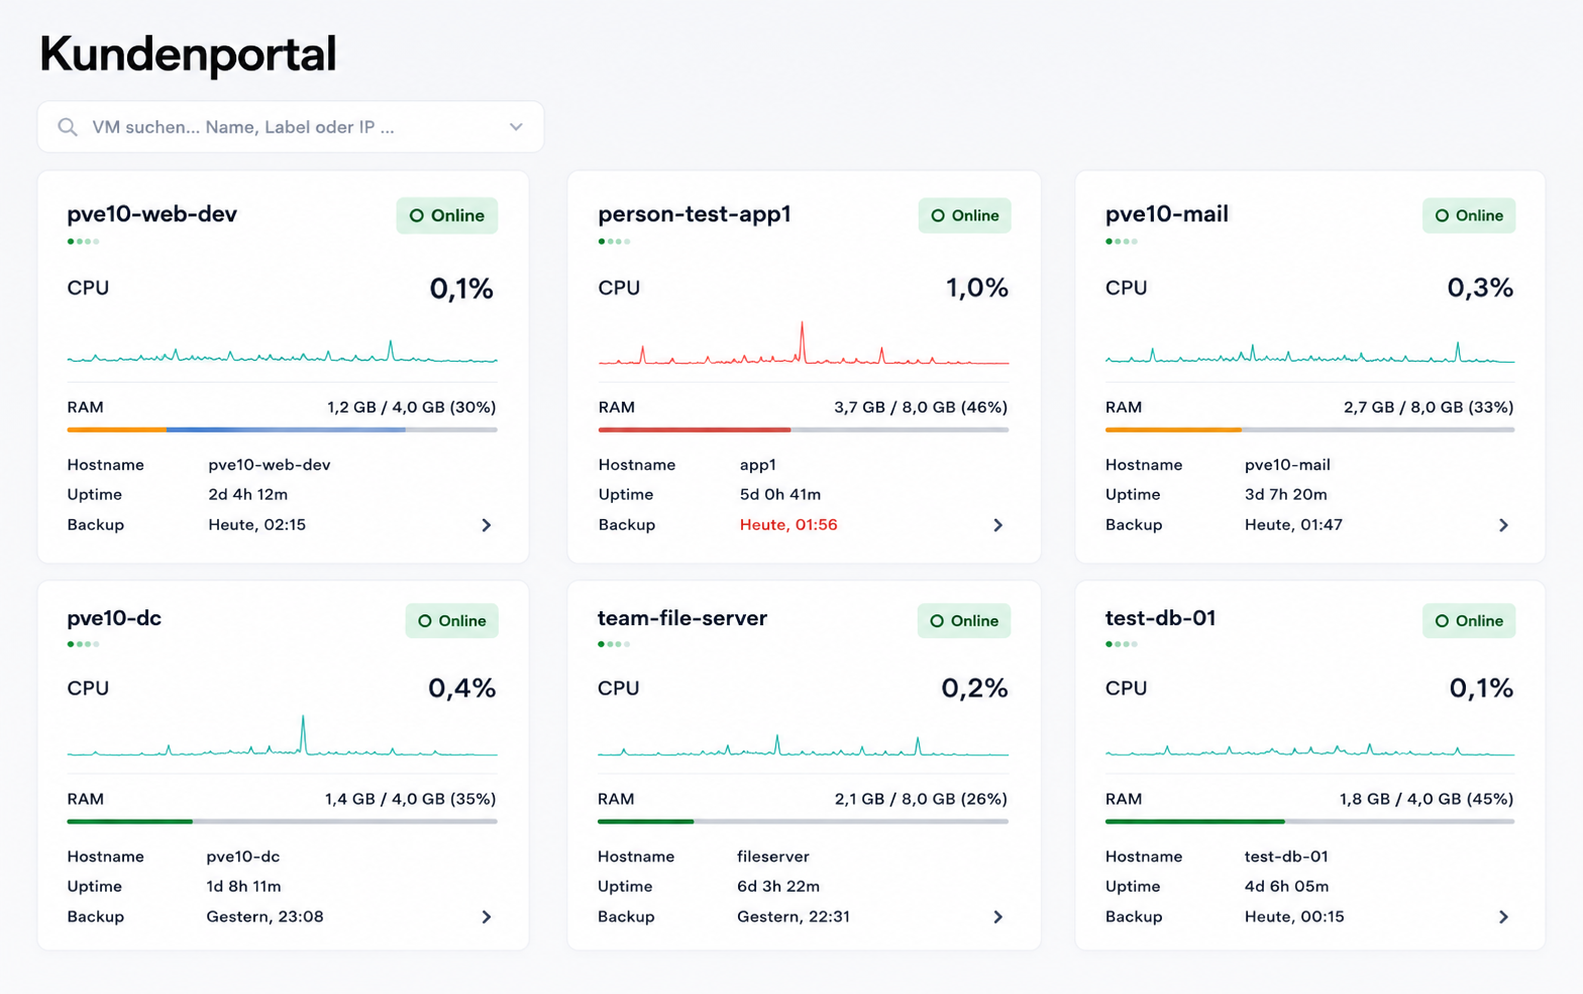Focus the VM suchen search field

pos(291,127)
